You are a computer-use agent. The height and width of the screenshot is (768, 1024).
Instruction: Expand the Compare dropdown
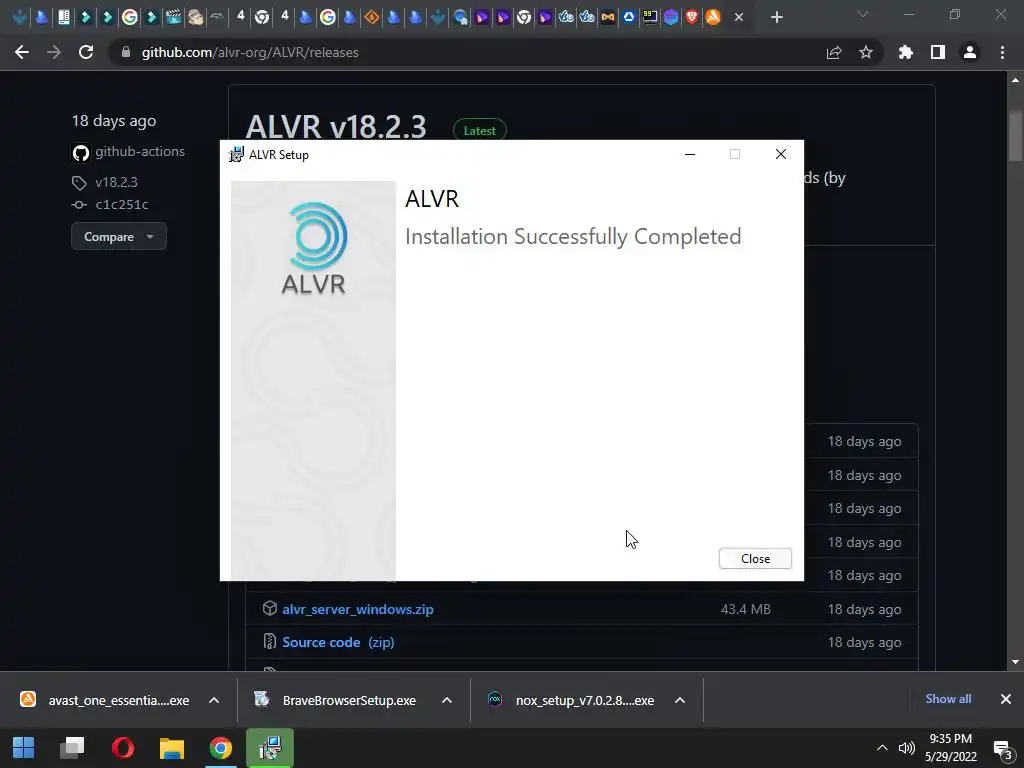click(x=119, y=236)
